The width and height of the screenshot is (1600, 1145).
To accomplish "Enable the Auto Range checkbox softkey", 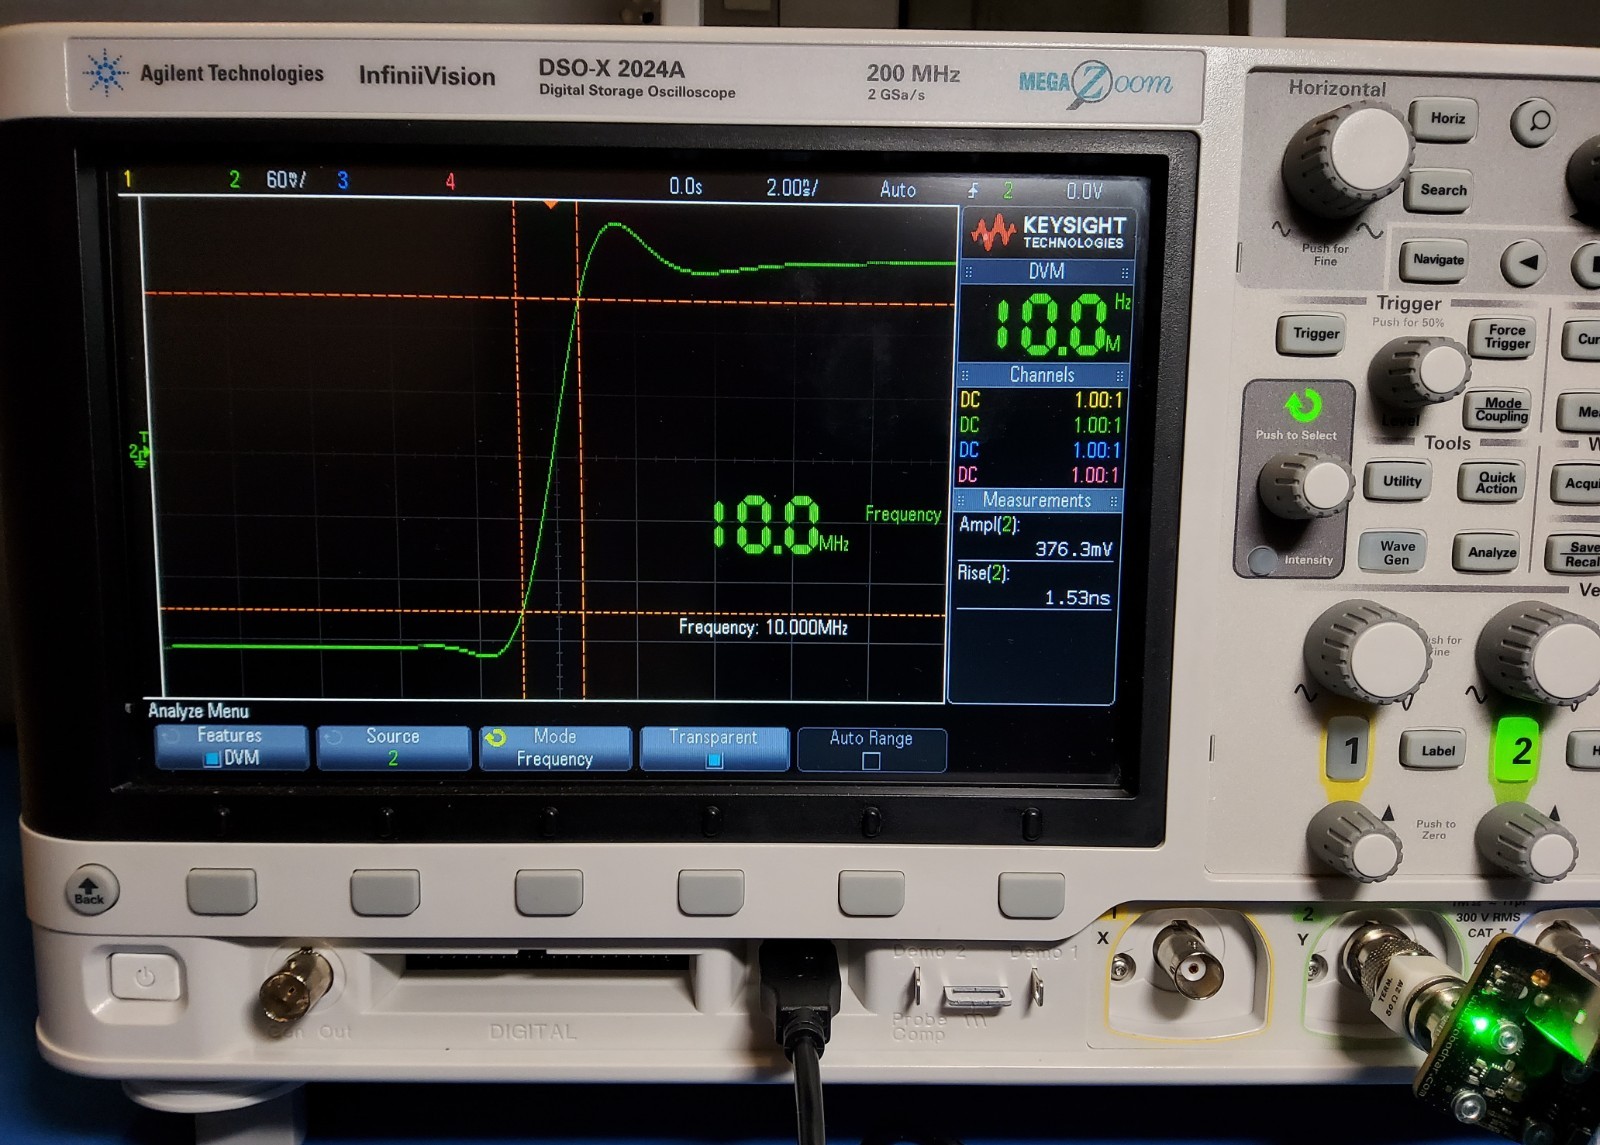I will (x=871, y=748).
